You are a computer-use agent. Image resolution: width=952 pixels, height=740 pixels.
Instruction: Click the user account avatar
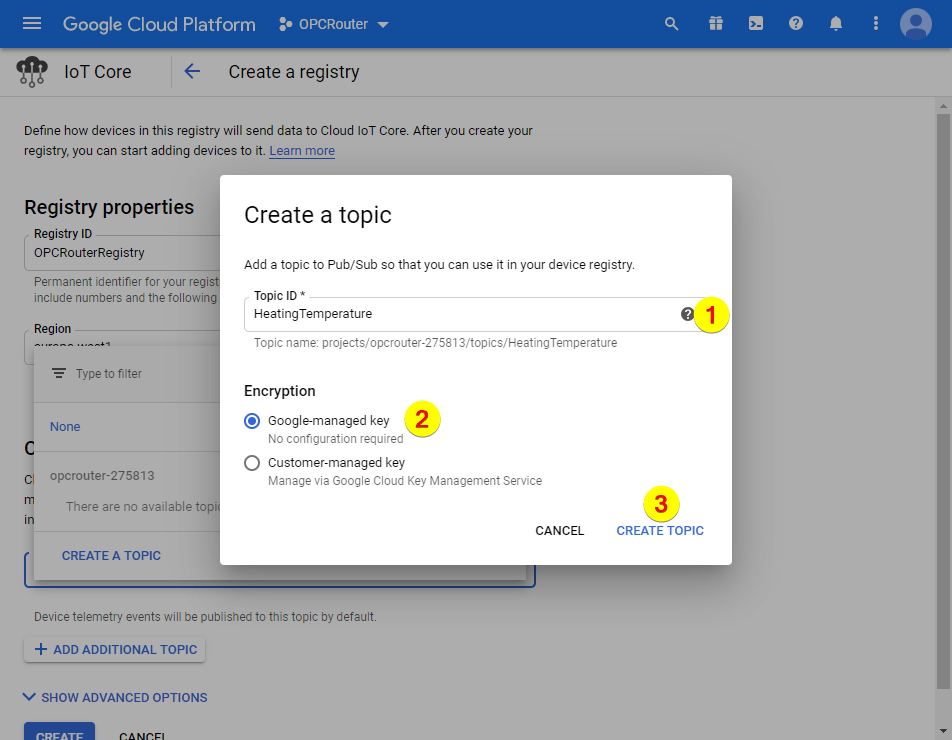click(915, 24)
